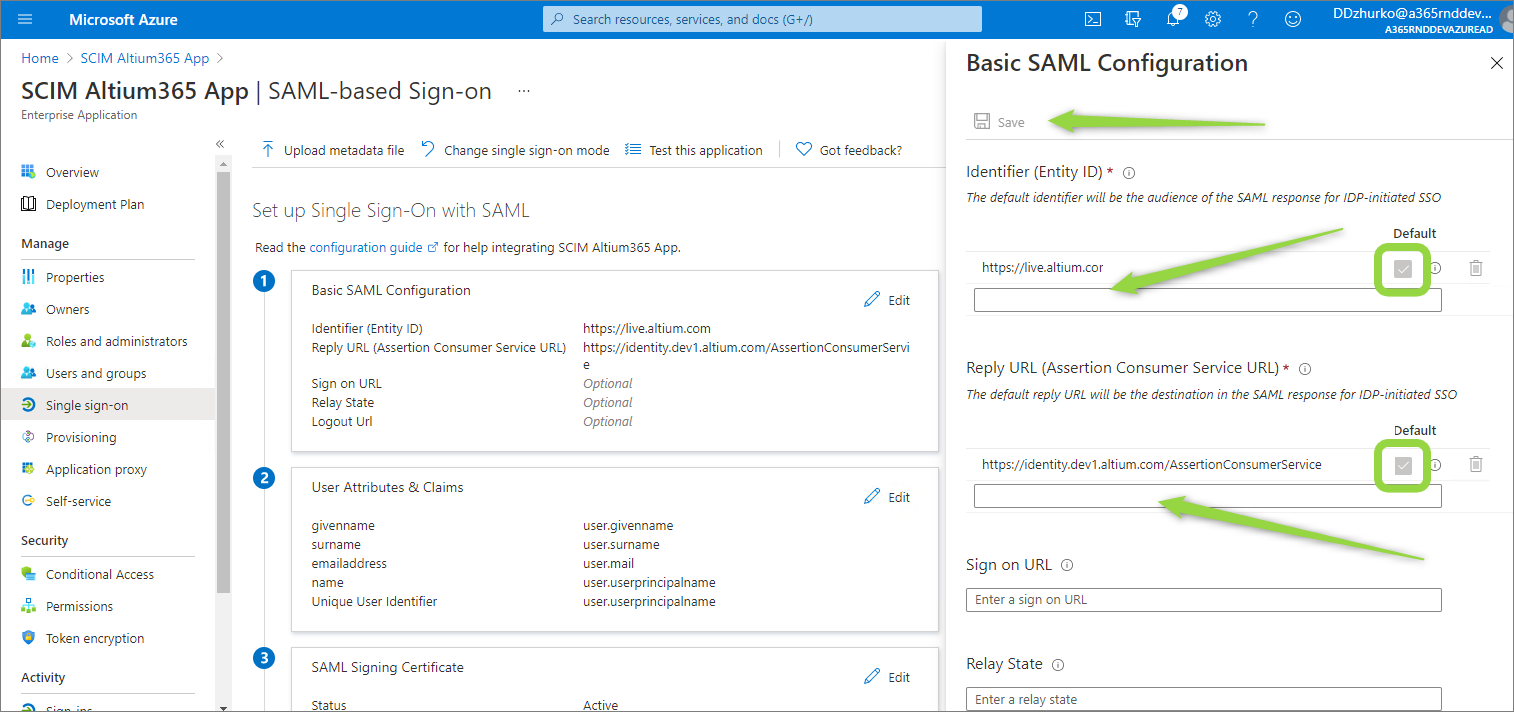Delete the https://live.altium.com identifier entry
Image resolution: width=1514 pixels, height=712 pixels.
[1476, 268]
